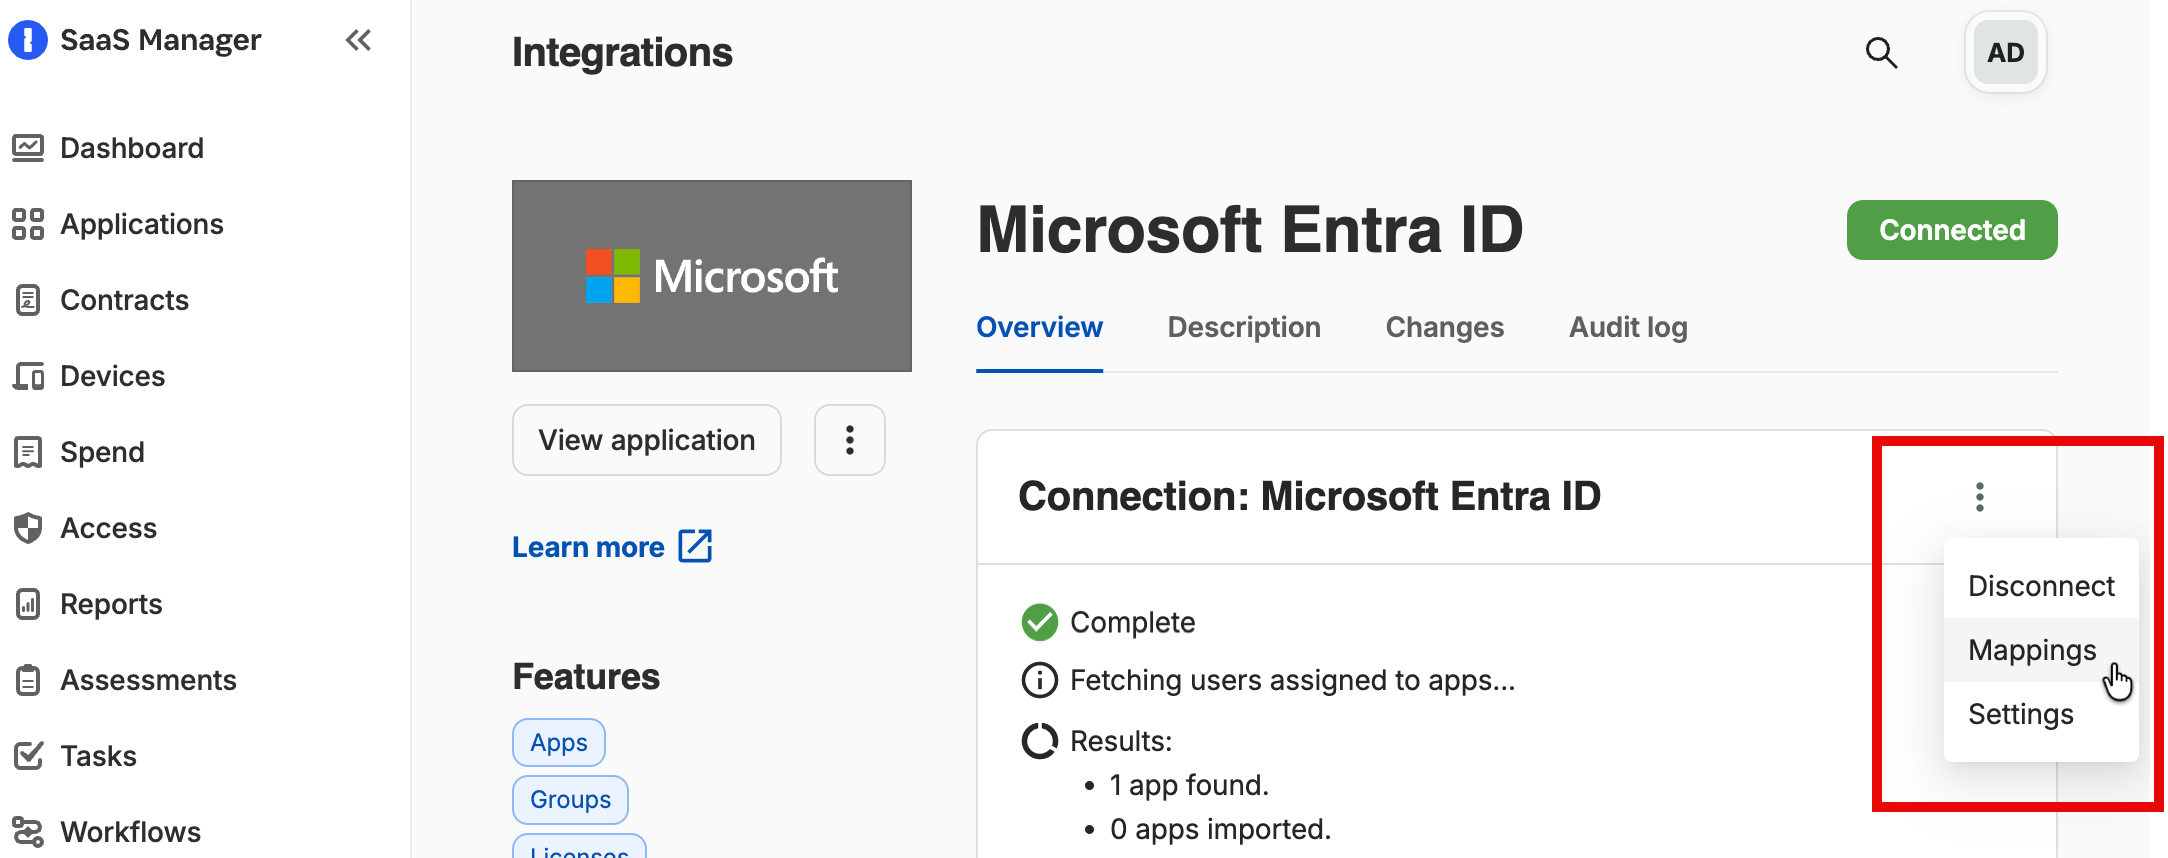This screenshot has height=858, width=2168.
Task: Switch to the Description tab
Action: click(x=1244, y=328)
